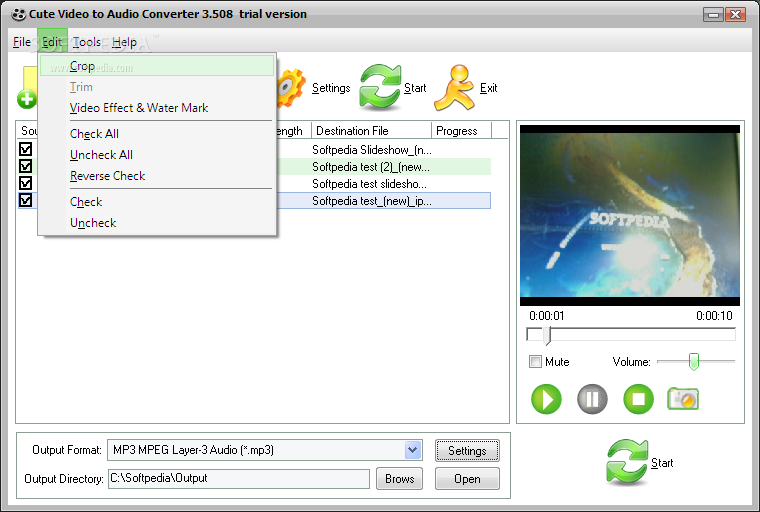Click the Exit label in toolbar
760x512 pixels.
tap(489, 88)
